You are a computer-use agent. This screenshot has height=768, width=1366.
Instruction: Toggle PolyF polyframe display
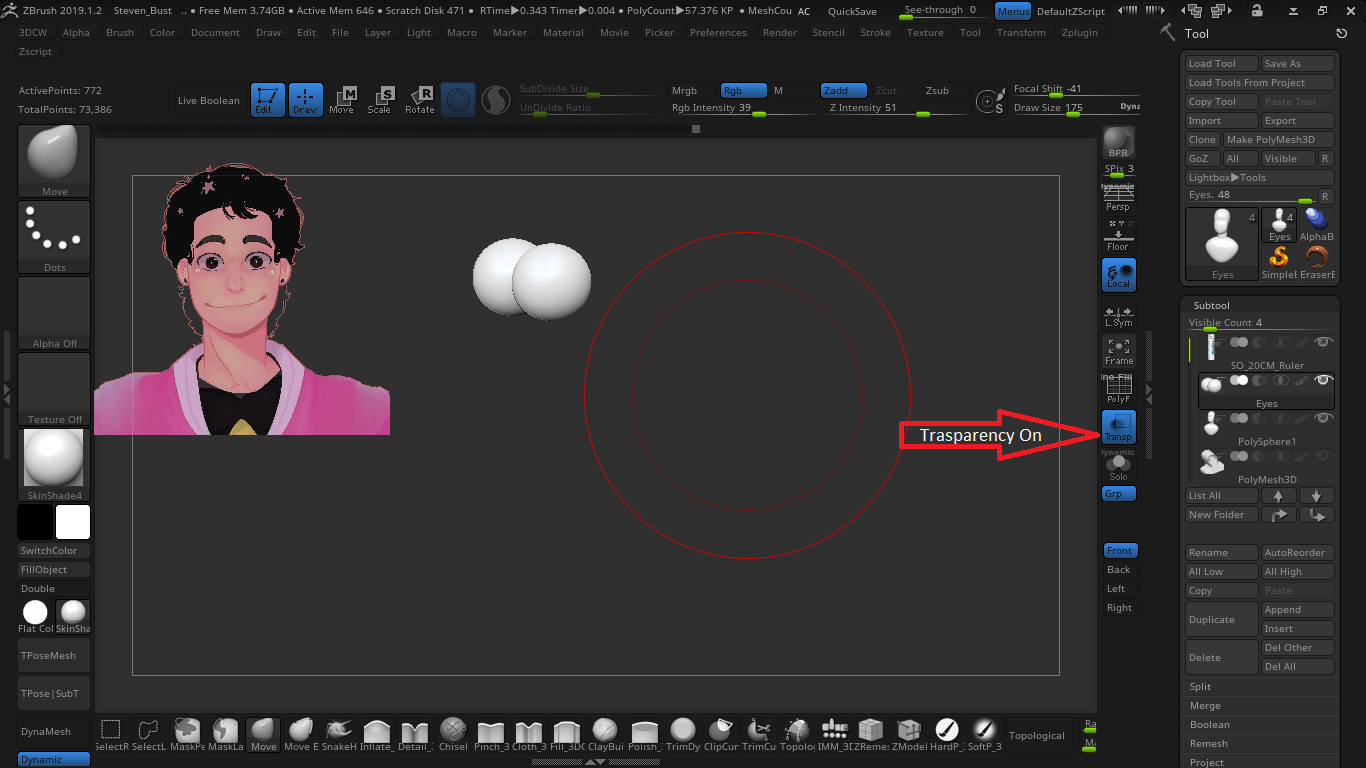1118,389
